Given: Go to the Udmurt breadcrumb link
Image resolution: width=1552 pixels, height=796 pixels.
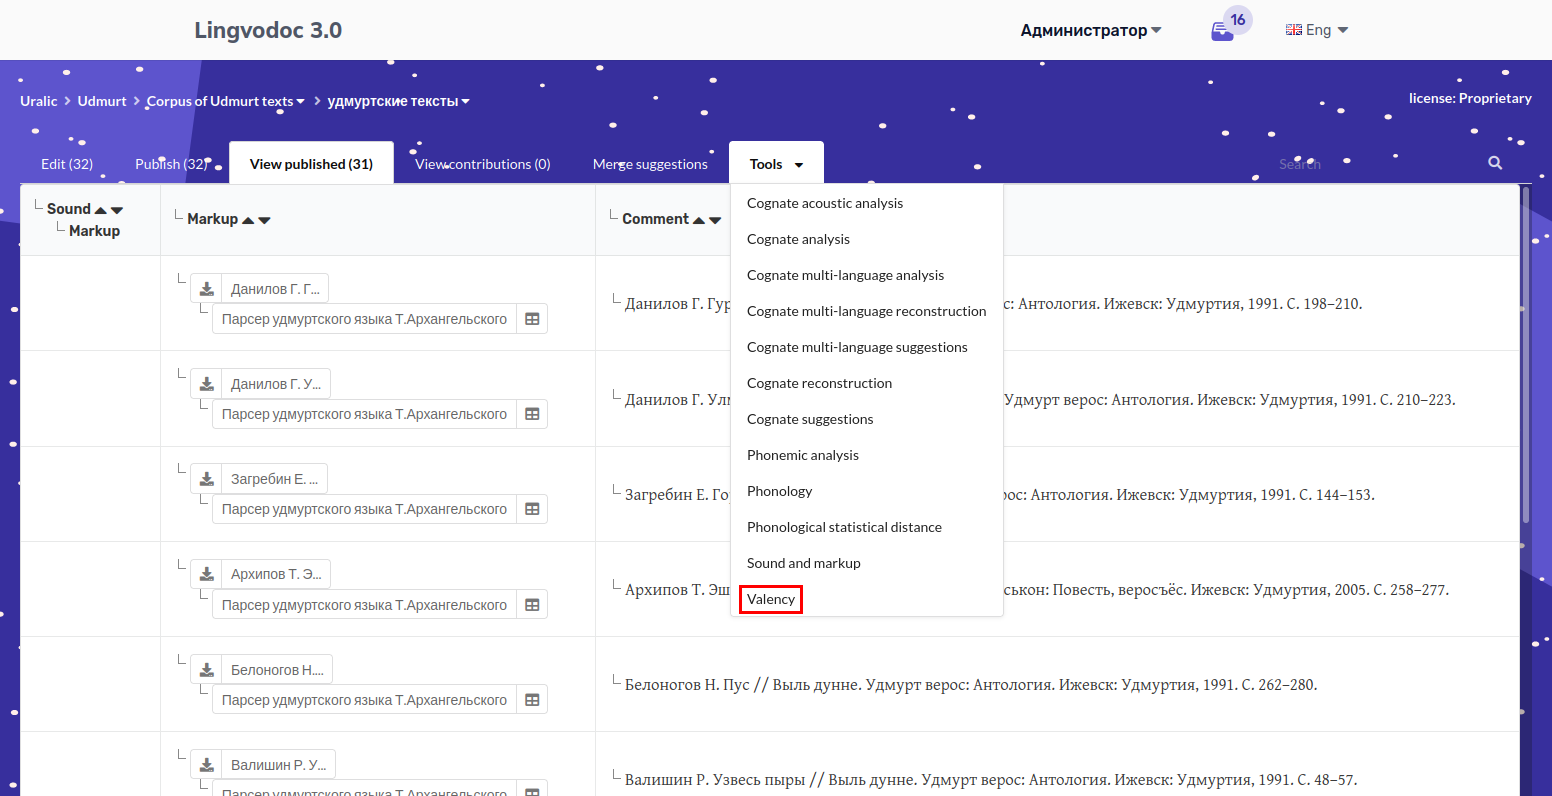Looking at the screenshot, I should click(x=102, y=101).
